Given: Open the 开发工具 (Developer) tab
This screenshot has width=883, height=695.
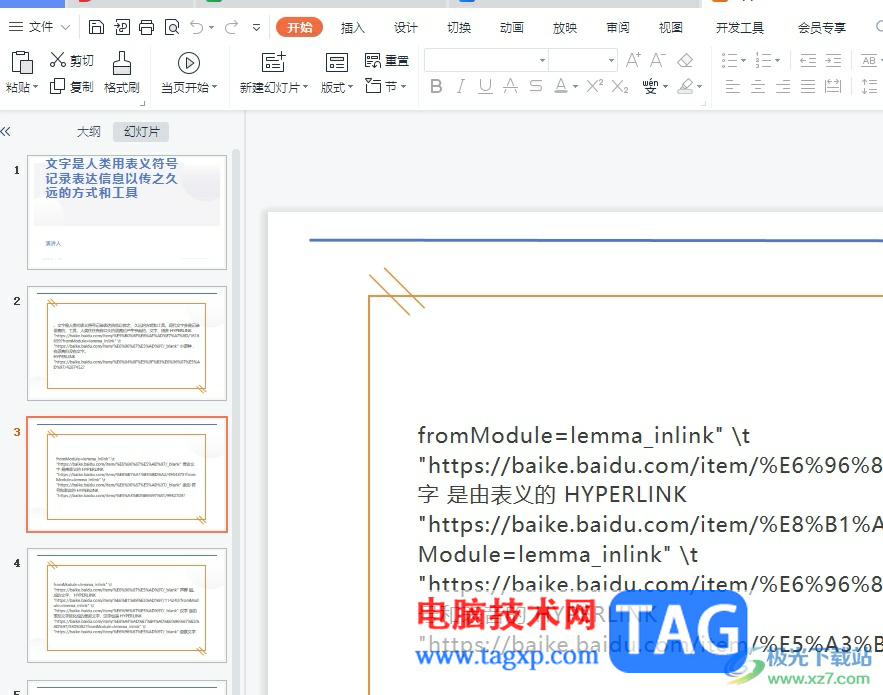Looking at the screenshot, I should [x=740, y=28].
